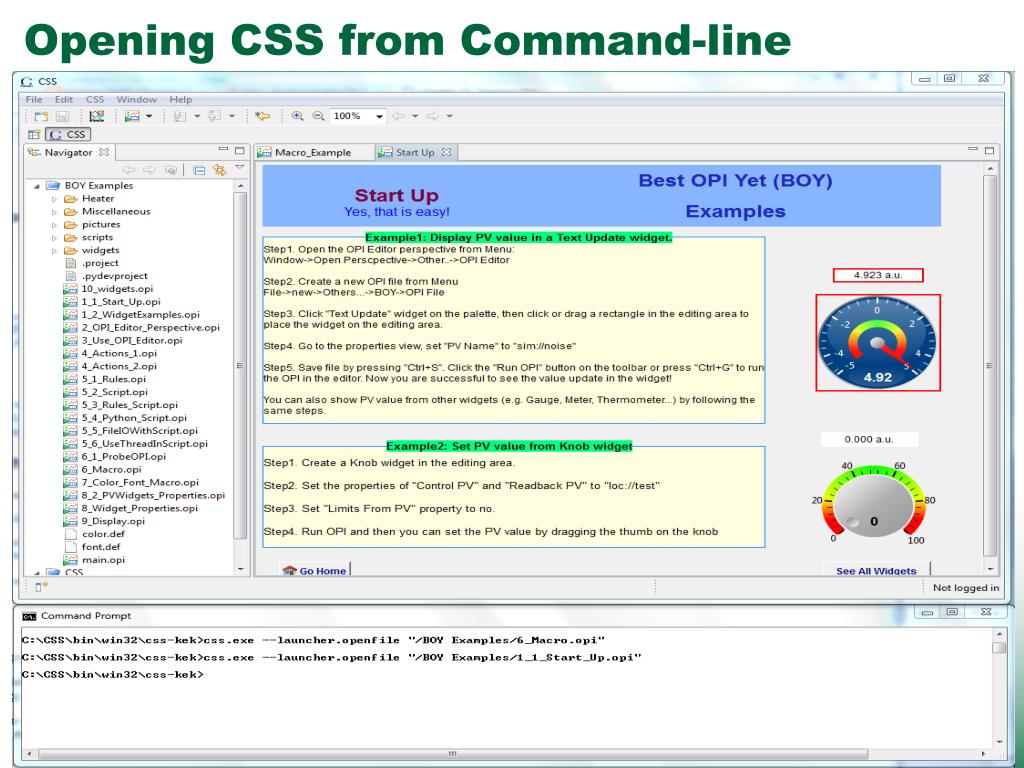Close the Navigator view tab
Image resolution: width=1024 pixels, height=768 pixels.
[x=104, y=152]
